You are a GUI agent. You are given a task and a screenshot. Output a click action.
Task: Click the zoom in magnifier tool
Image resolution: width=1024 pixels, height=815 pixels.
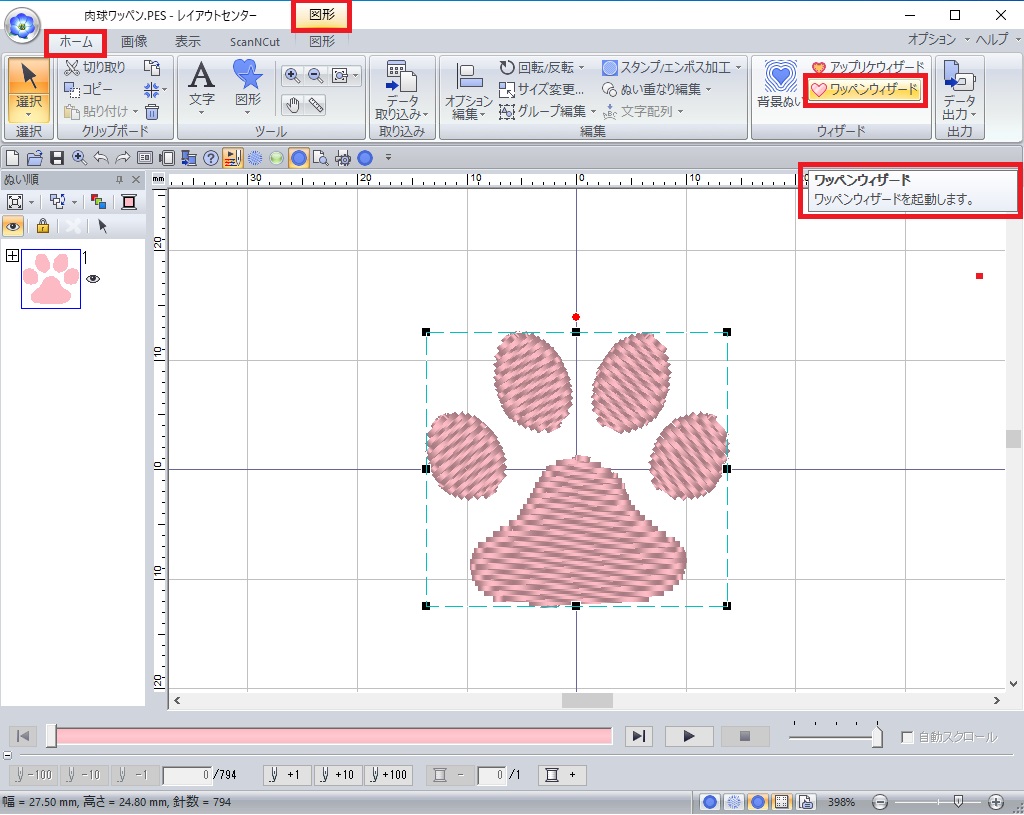pyautogui.click(x=292, y=75)
